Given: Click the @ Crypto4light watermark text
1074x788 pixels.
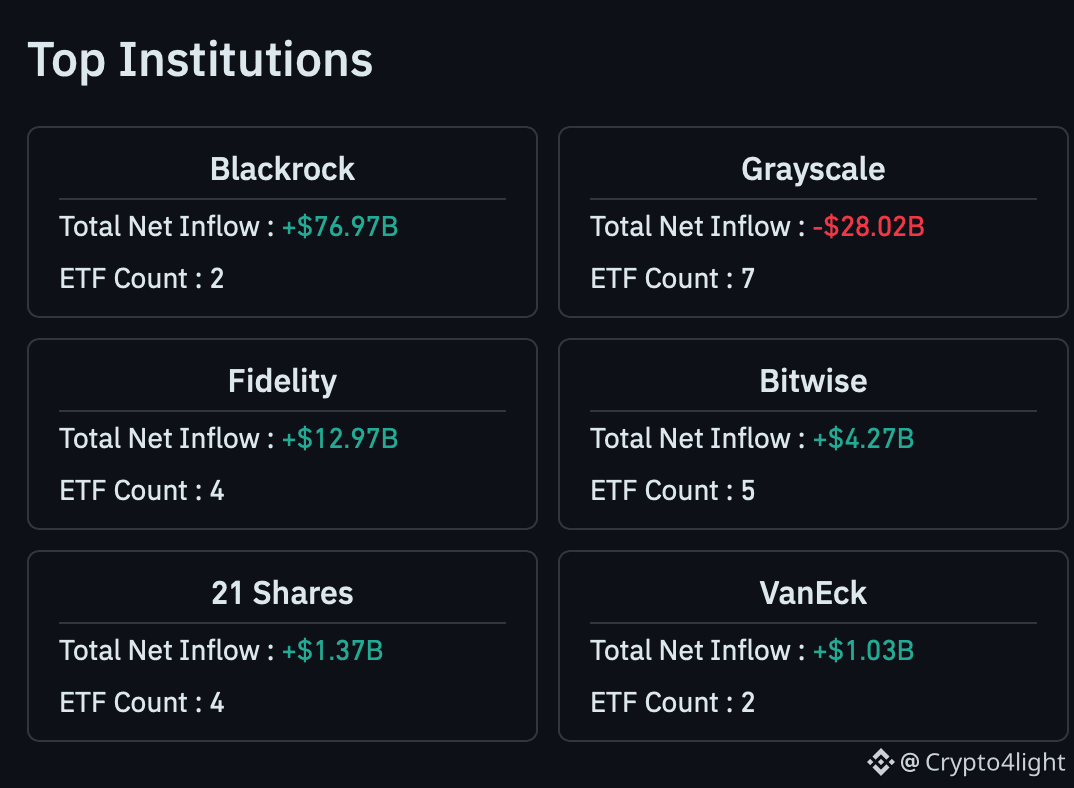Looking at the screenshot, I should tap(982, 763).
